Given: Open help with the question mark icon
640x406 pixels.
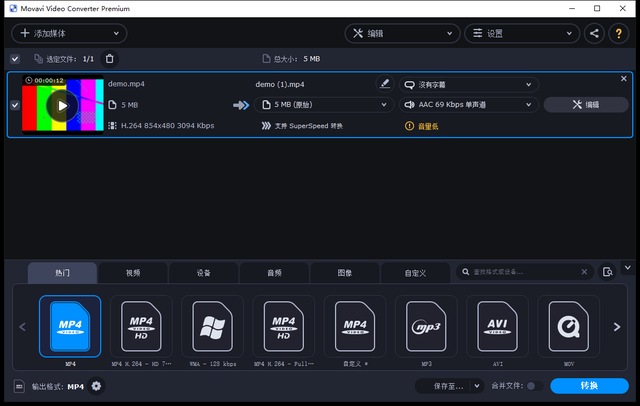Looking at the screenshot, I should (x=618, y=33).
